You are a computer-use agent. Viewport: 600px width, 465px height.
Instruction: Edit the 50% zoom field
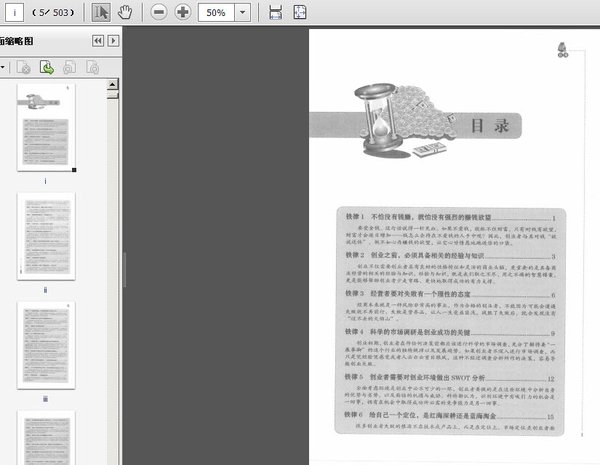(x=216, y=13)
